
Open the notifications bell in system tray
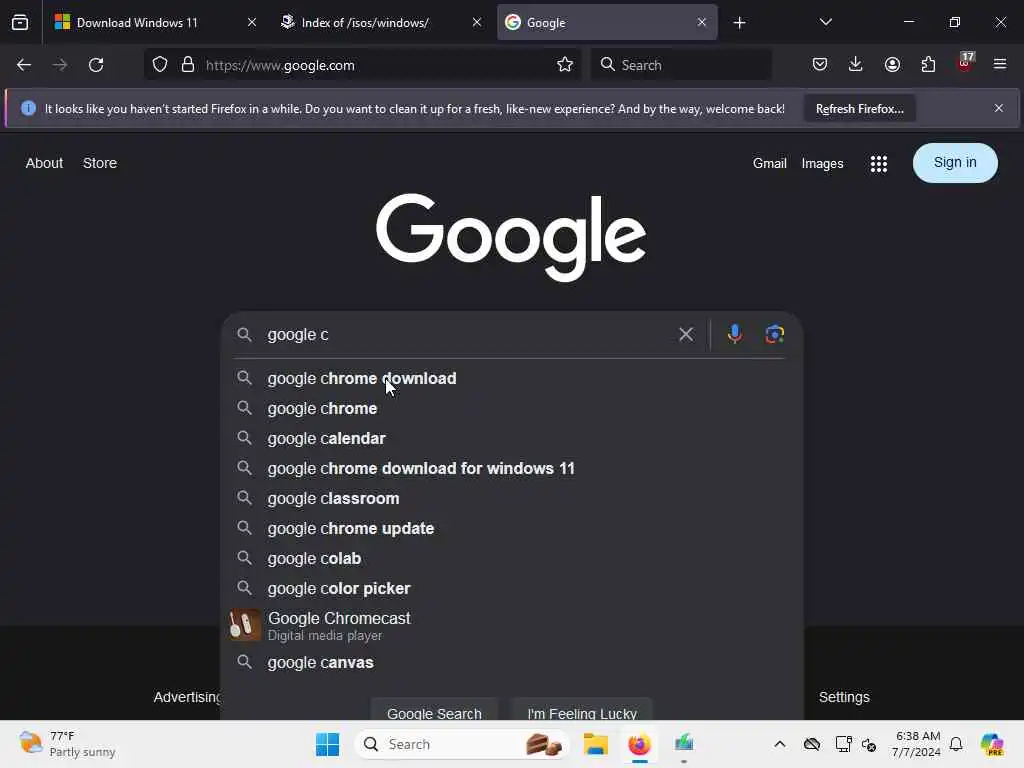click(x=956, y=744)
